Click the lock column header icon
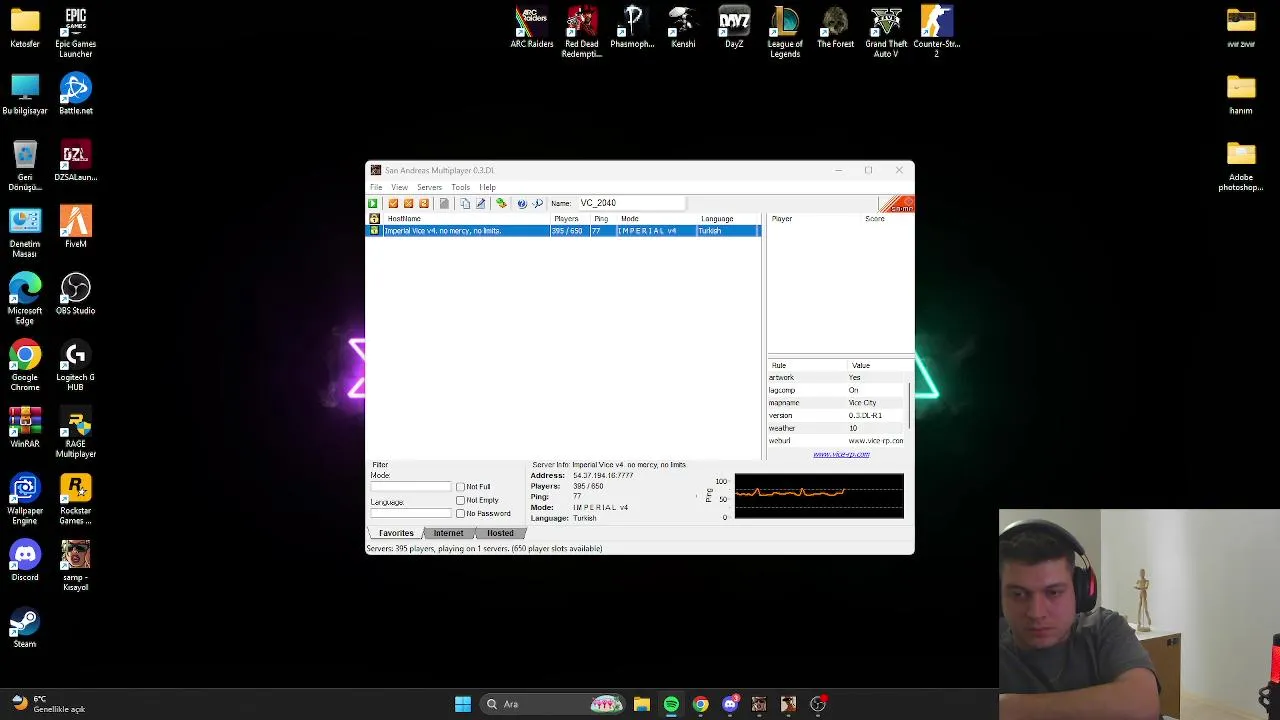Screen dimensions: 1280x720 coord(374,218)
